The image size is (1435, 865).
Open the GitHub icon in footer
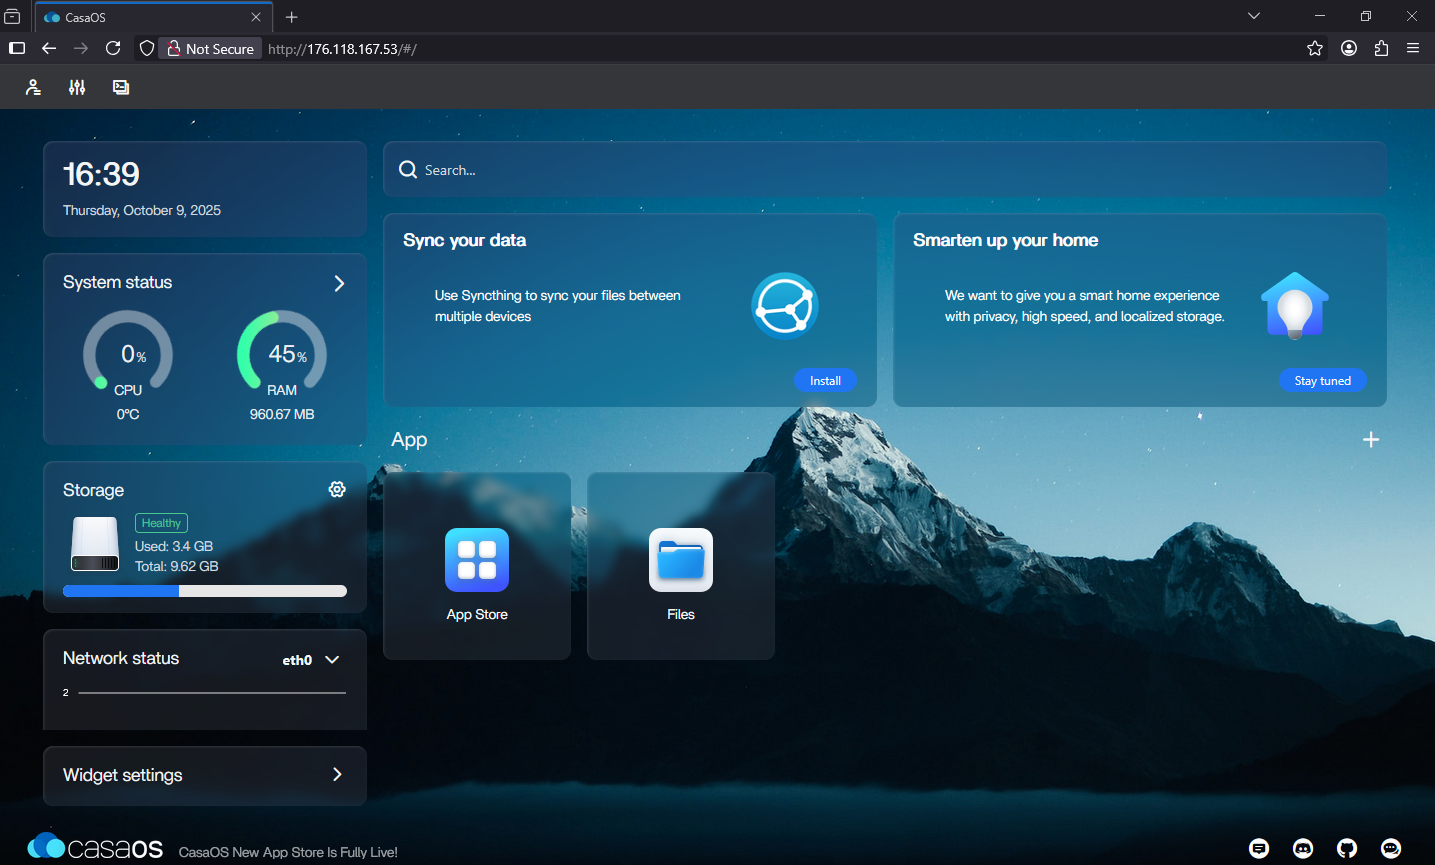1347,848
